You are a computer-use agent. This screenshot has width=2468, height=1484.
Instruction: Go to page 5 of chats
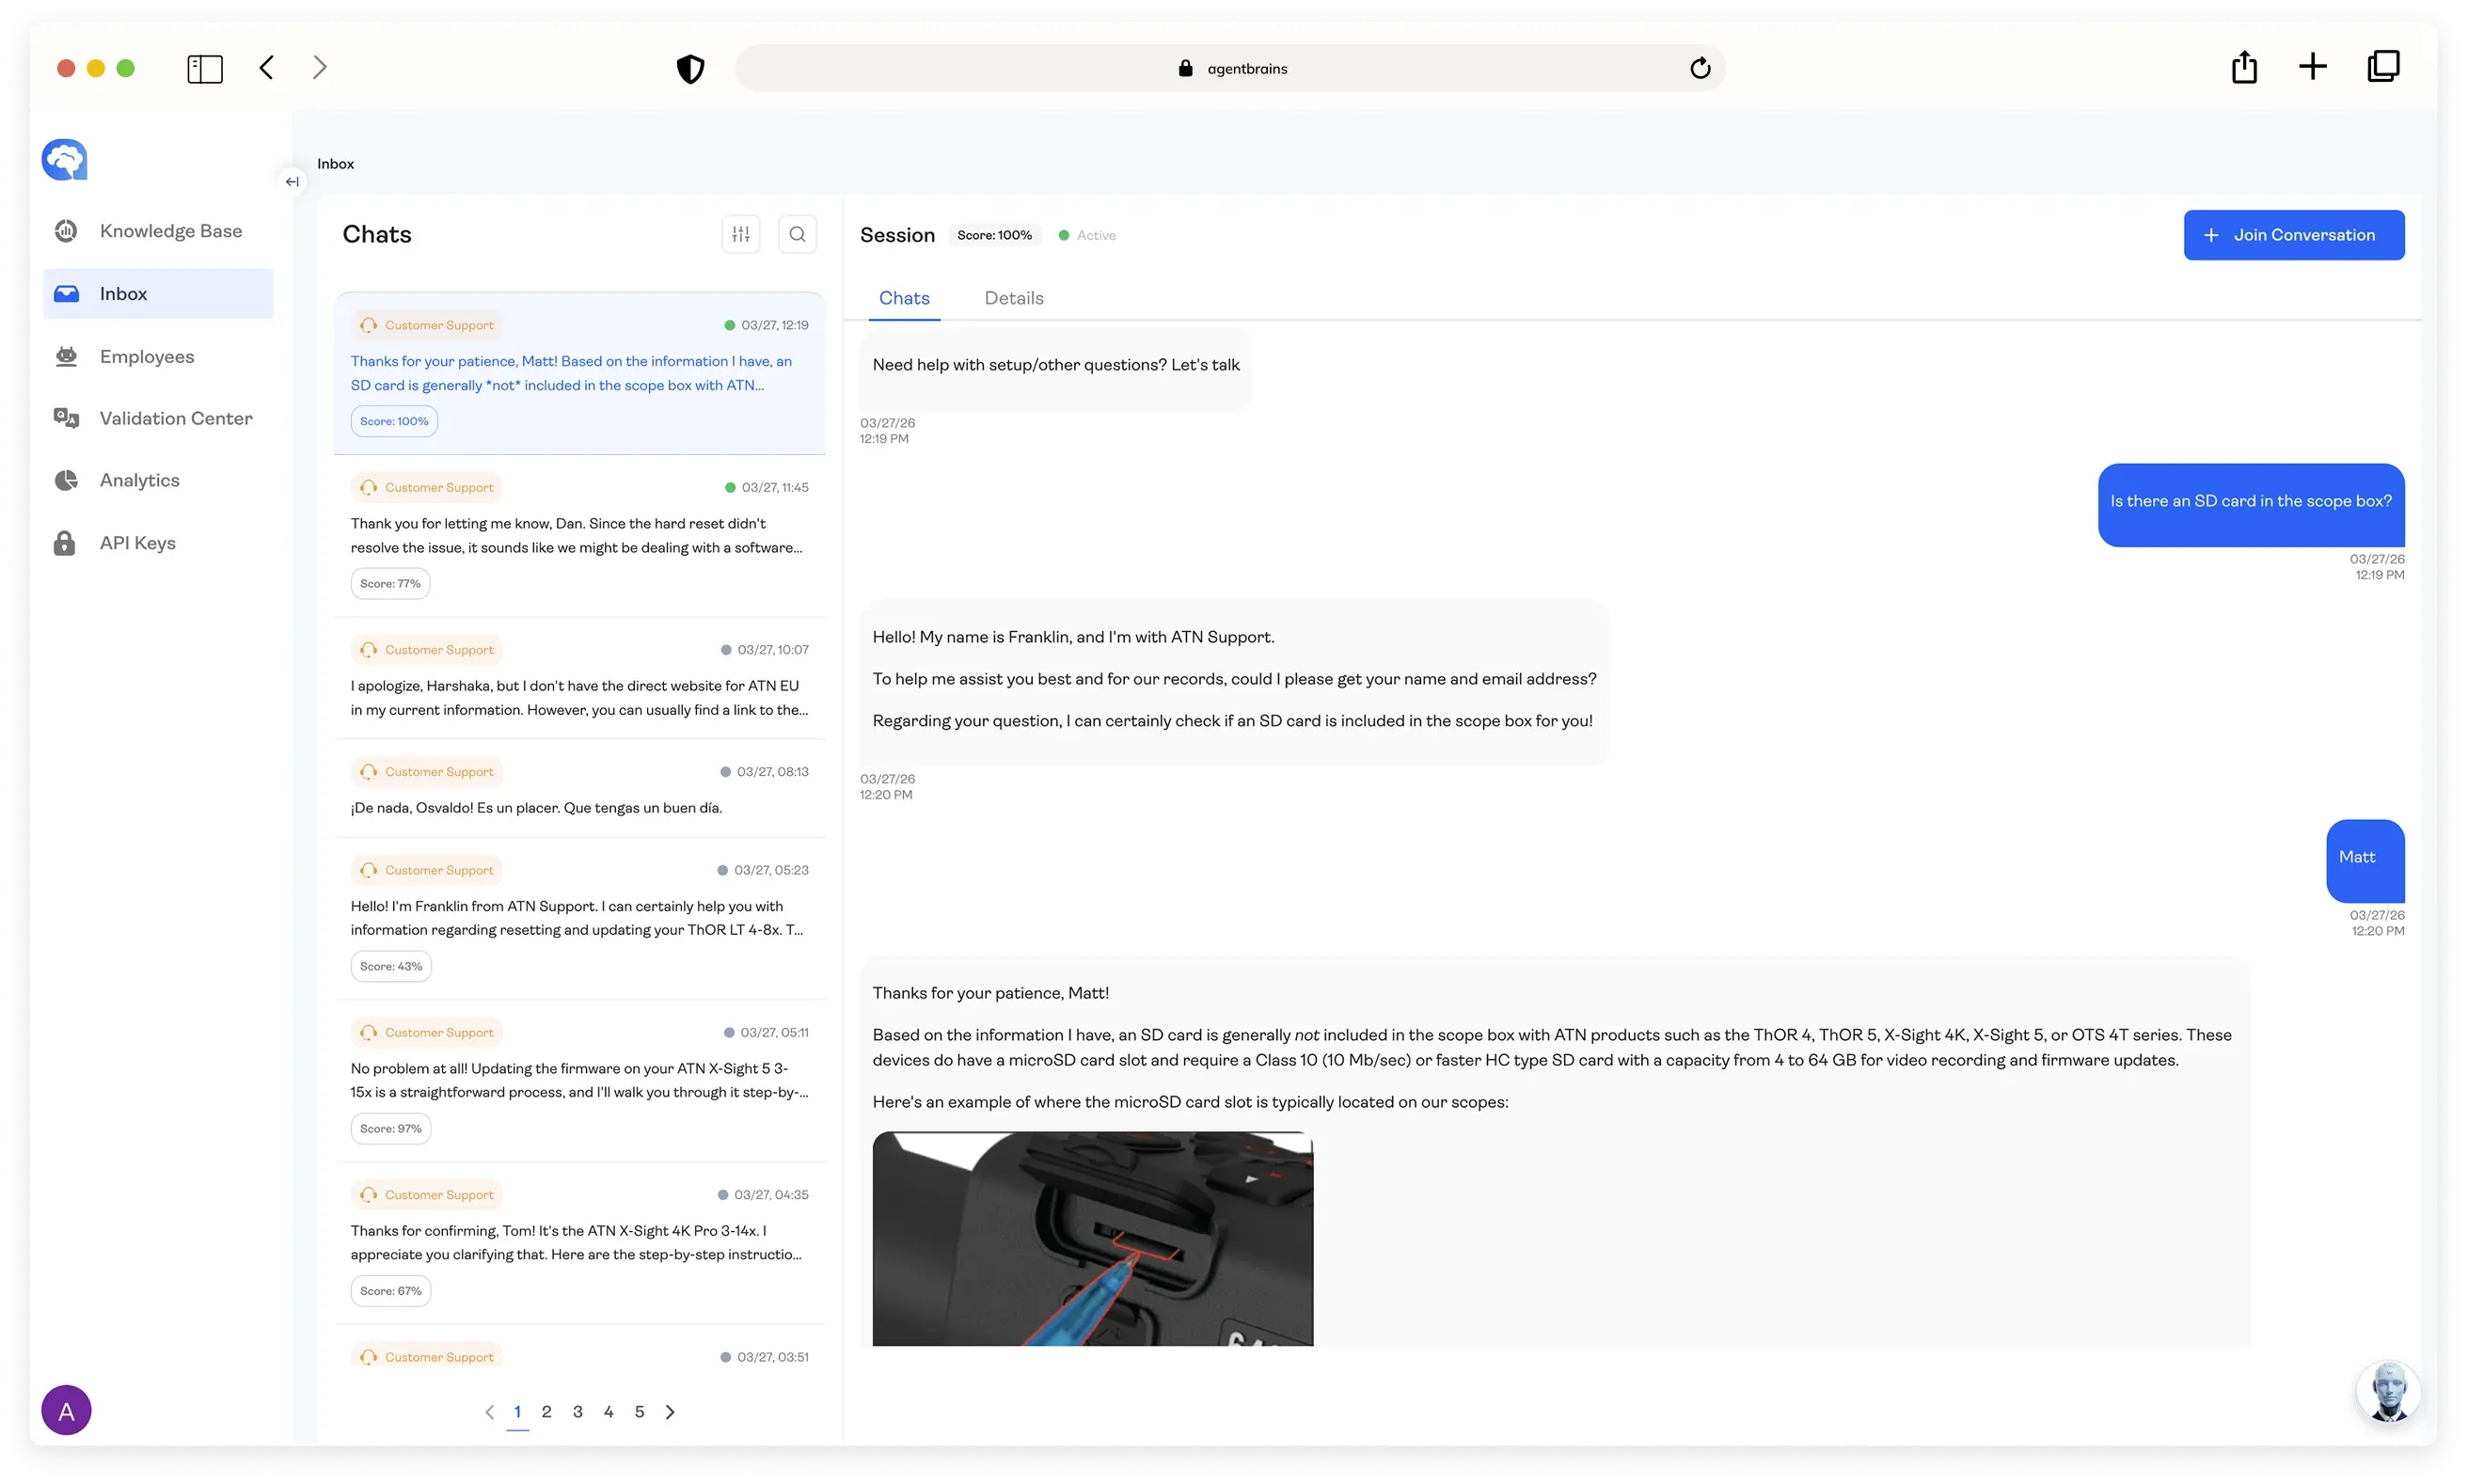pos(639,1412)
